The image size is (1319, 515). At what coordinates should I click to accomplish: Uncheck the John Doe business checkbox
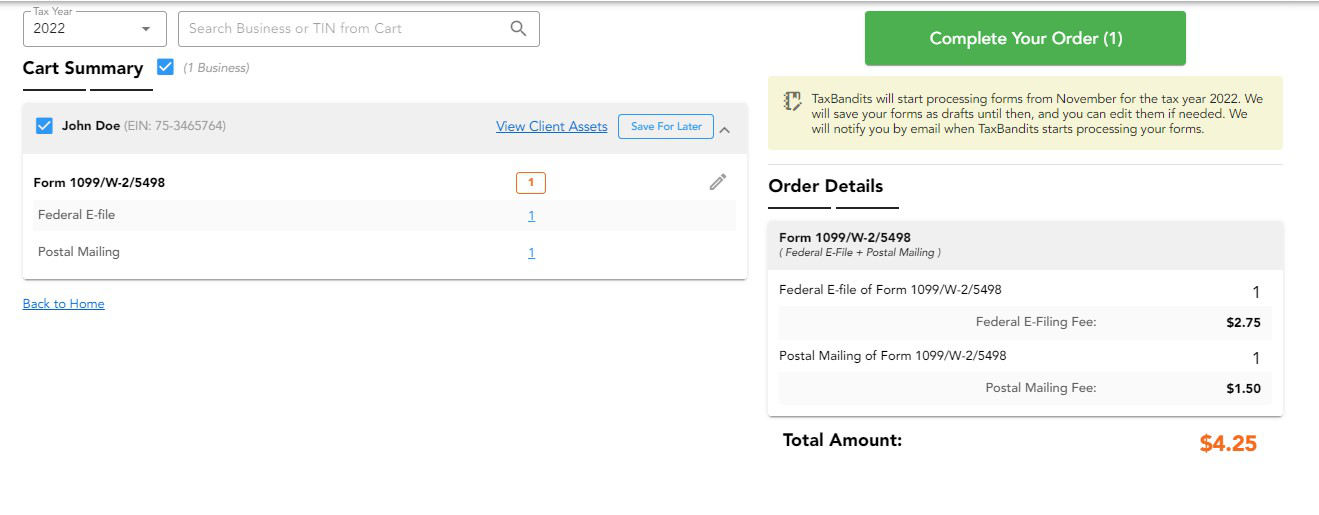(44, 126)
